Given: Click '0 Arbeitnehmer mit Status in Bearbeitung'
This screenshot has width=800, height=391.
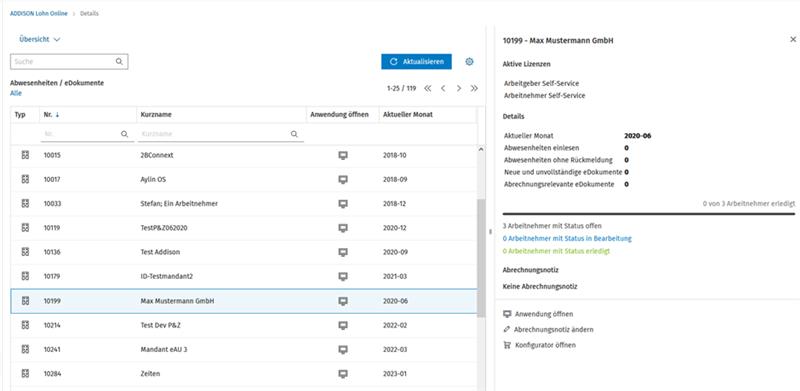Looking at the screenshot, I should tap(567, 238).
